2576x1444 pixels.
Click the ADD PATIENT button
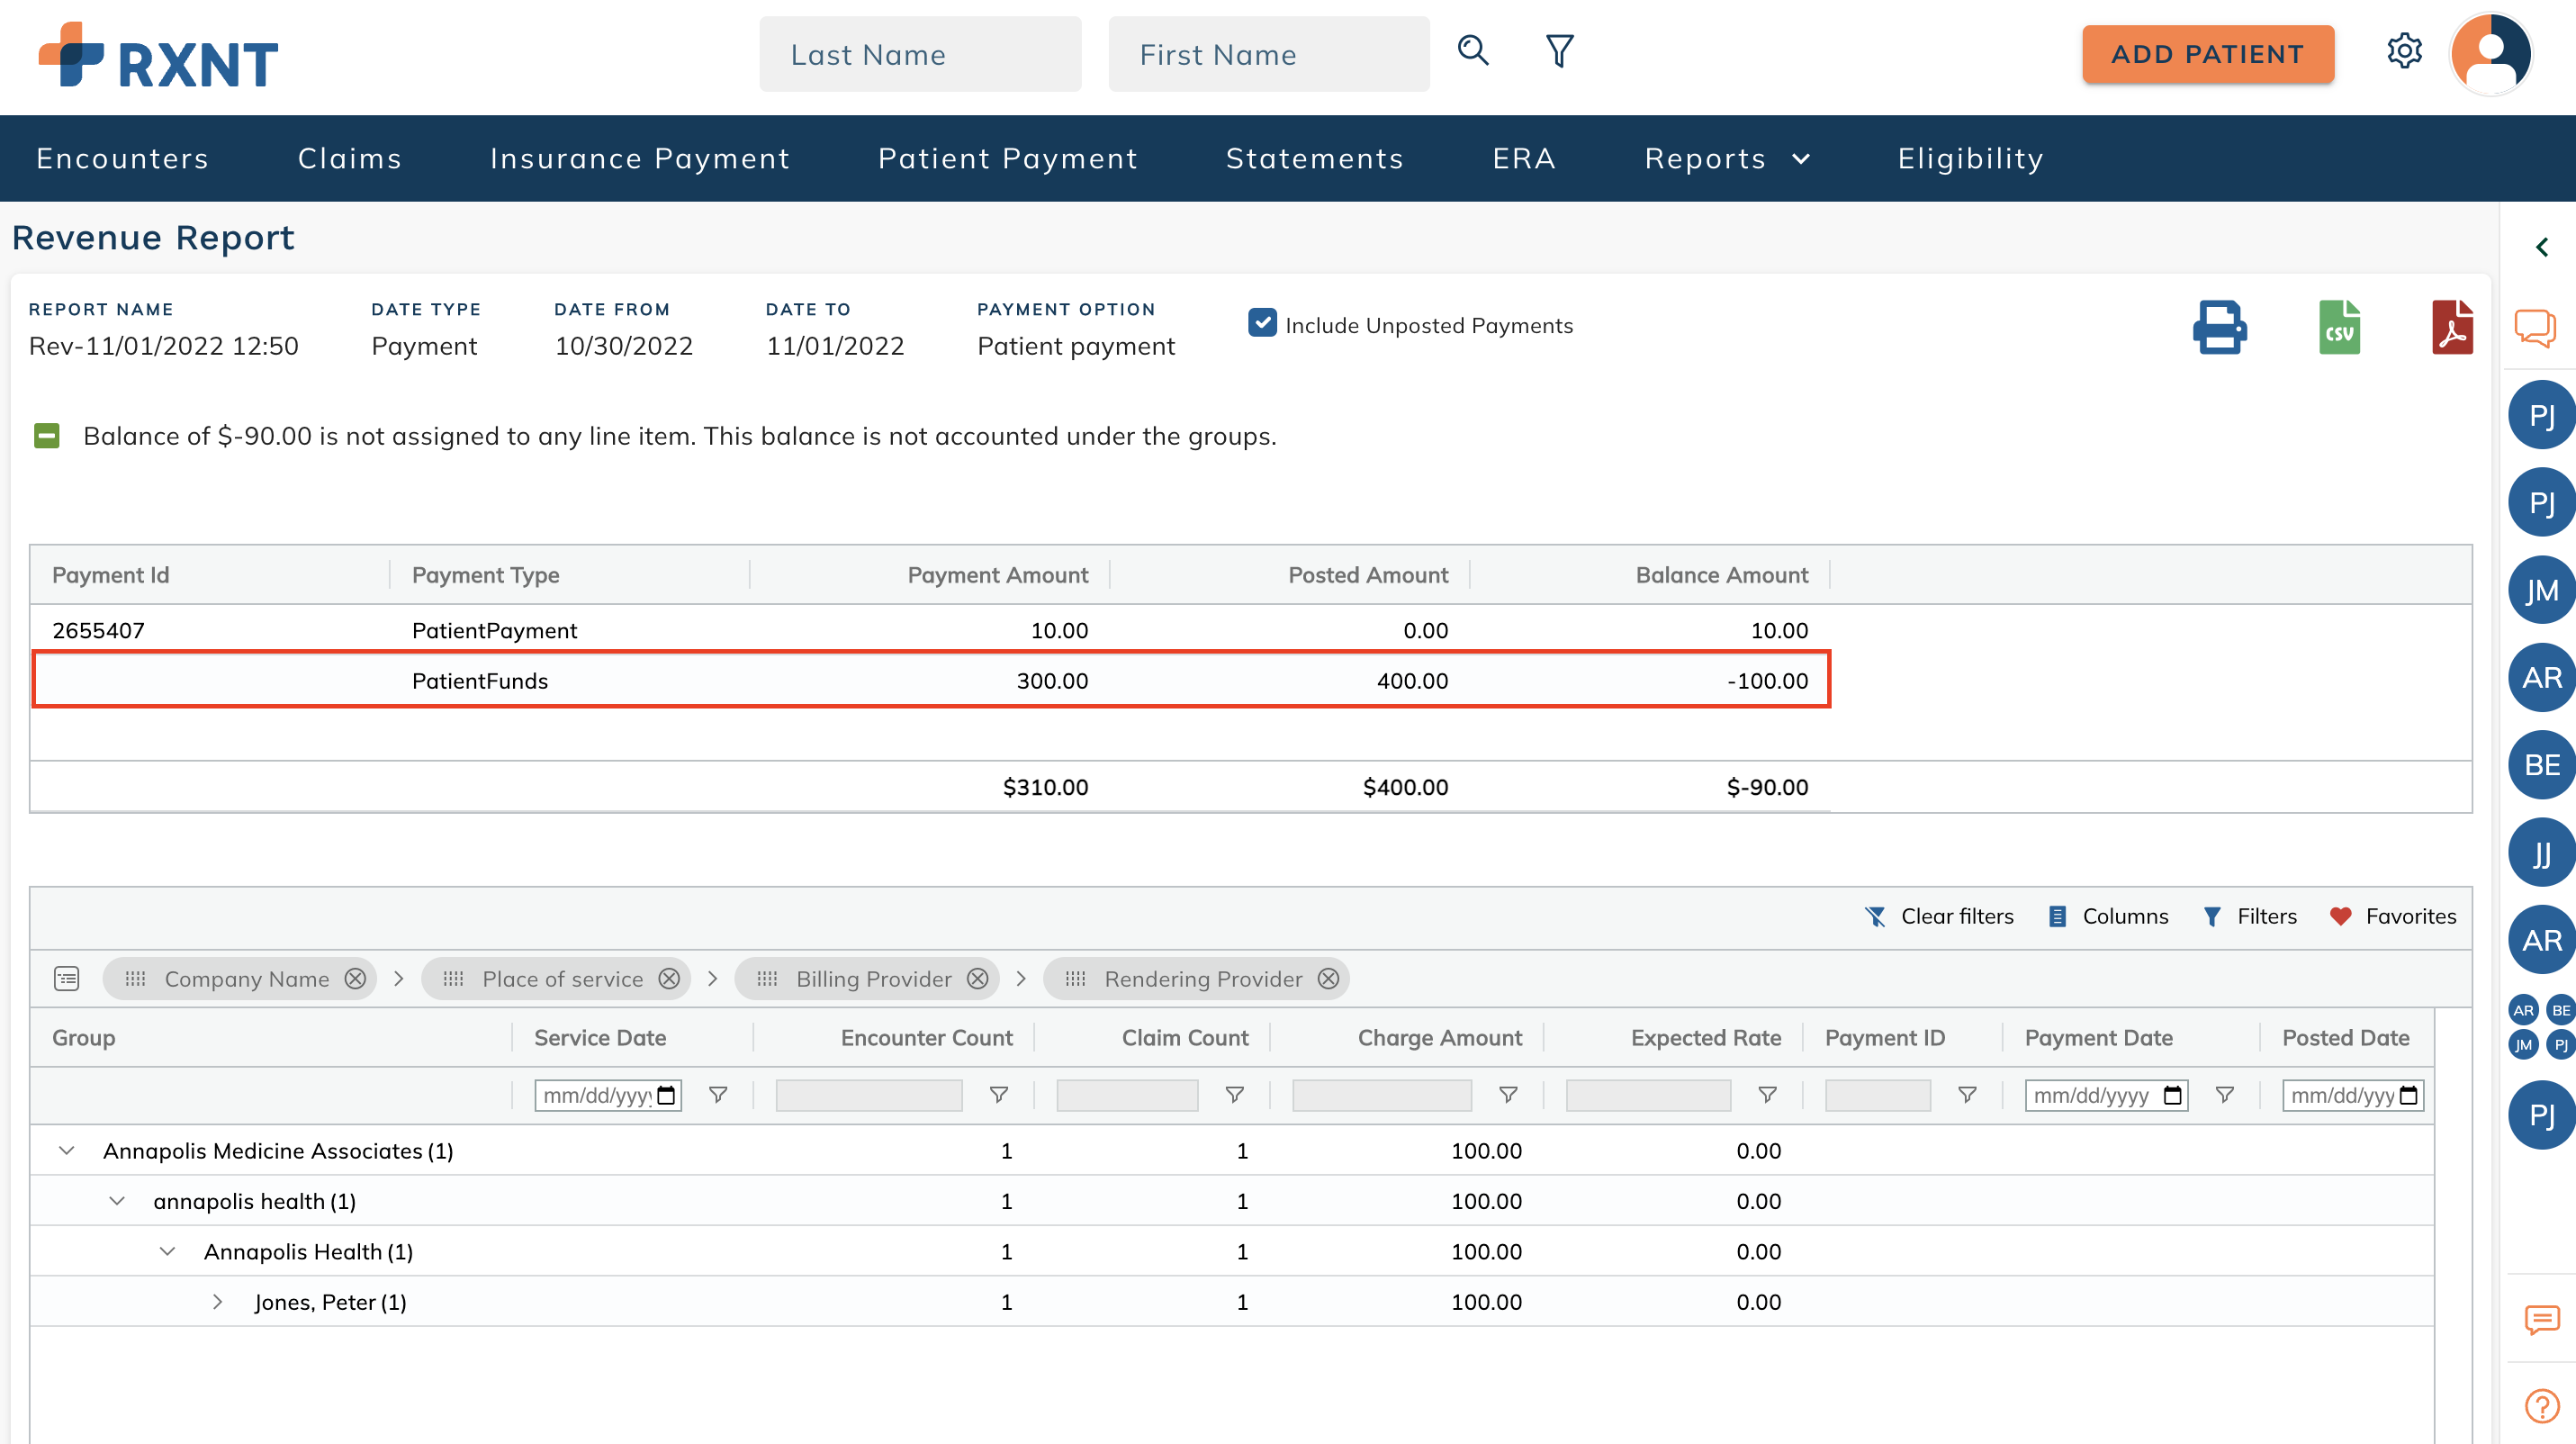pyautogui.click(x=2207, y=54)
